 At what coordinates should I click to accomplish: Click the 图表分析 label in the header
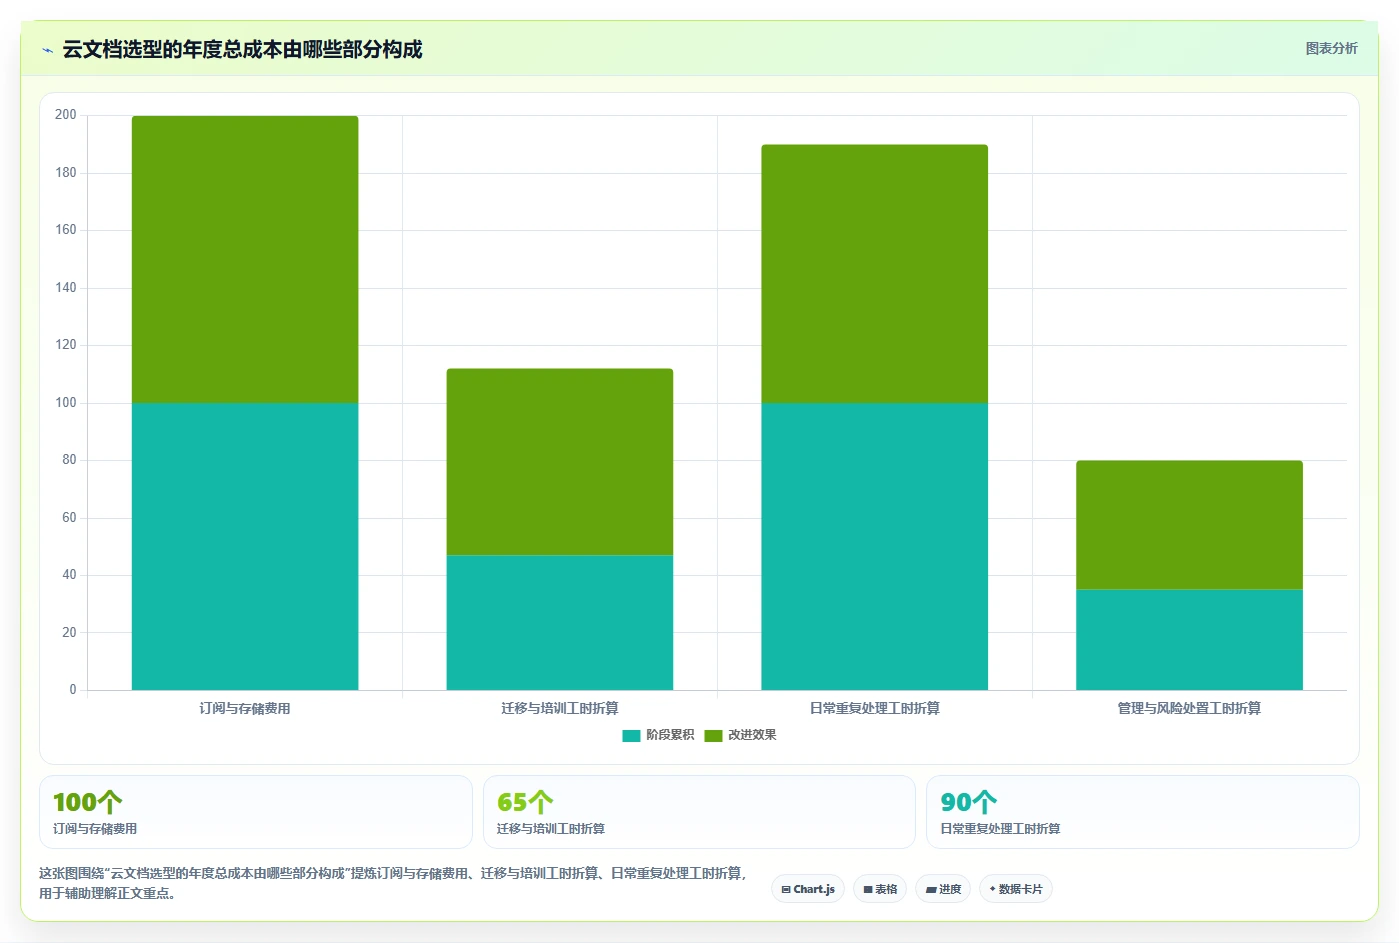(x=1331, y=48)
